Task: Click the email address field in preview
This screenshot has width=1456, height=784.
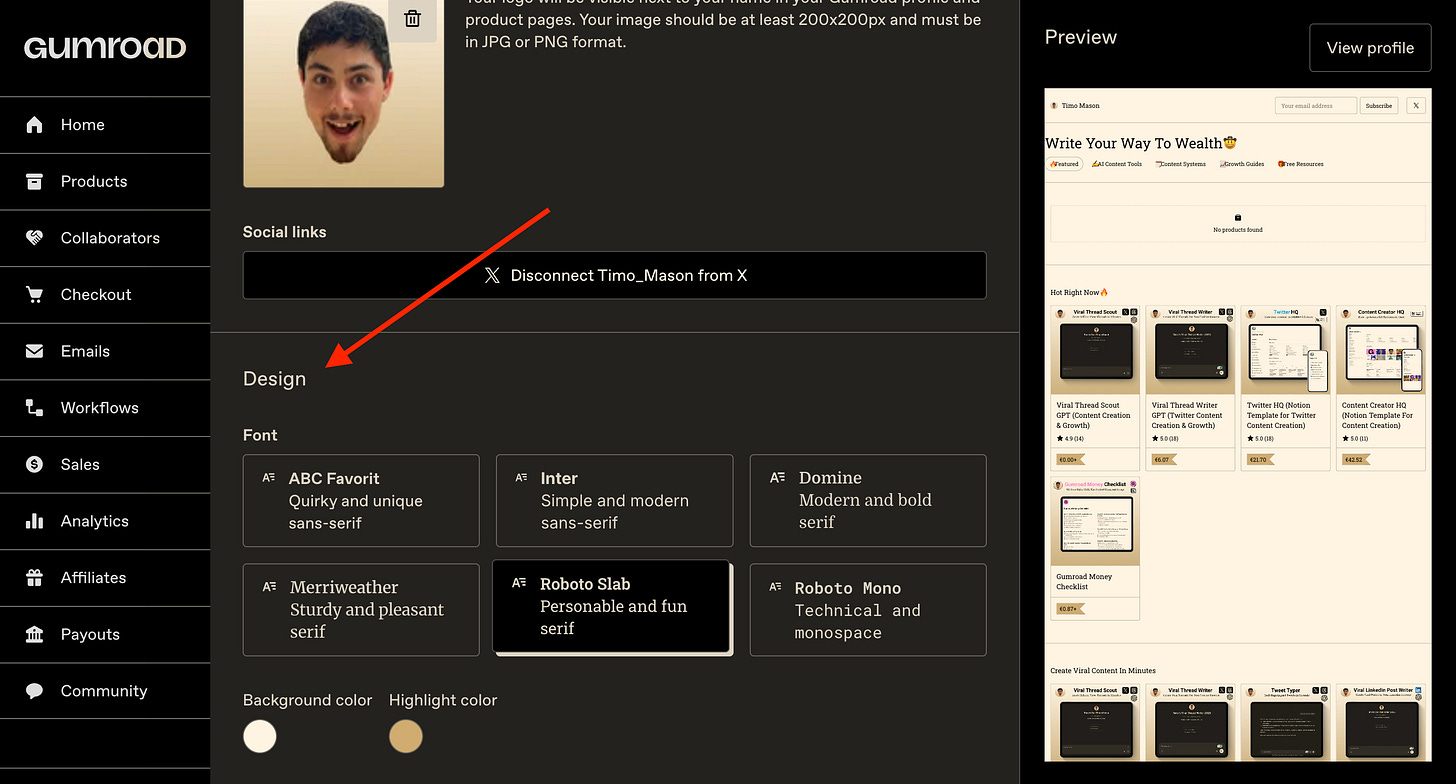Action: coord(1316,105)
